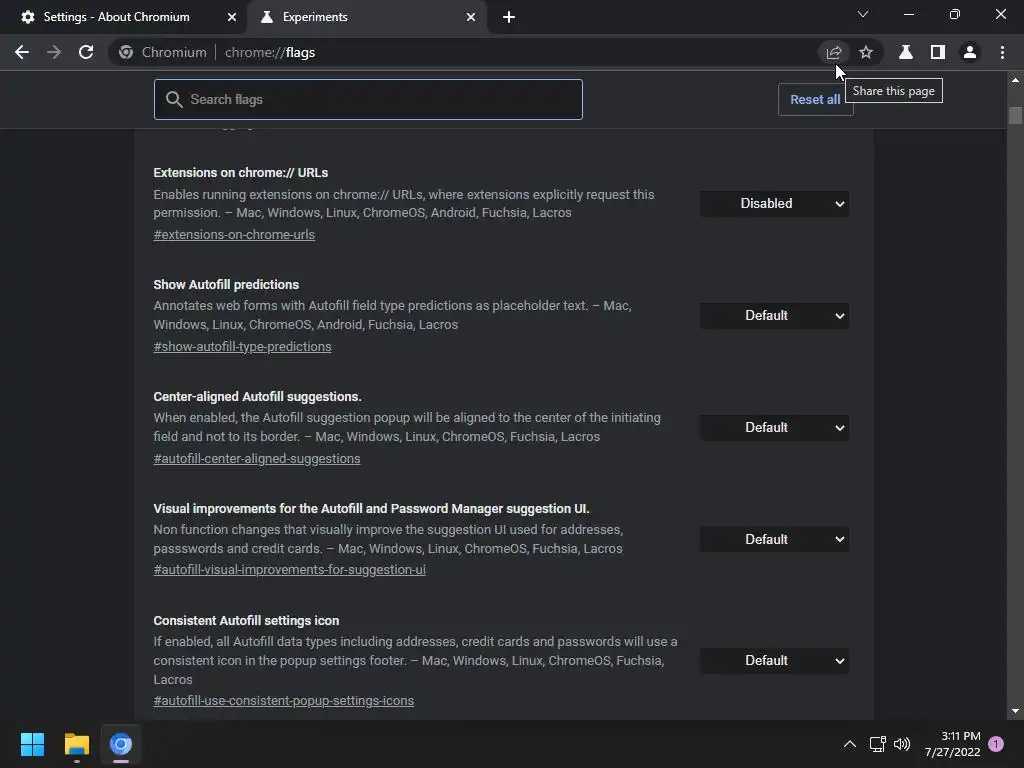The width and height of the screenshot is (1024, 768).
Task: Bookmark this page with the star icon
Action: (x=866, y=52)
